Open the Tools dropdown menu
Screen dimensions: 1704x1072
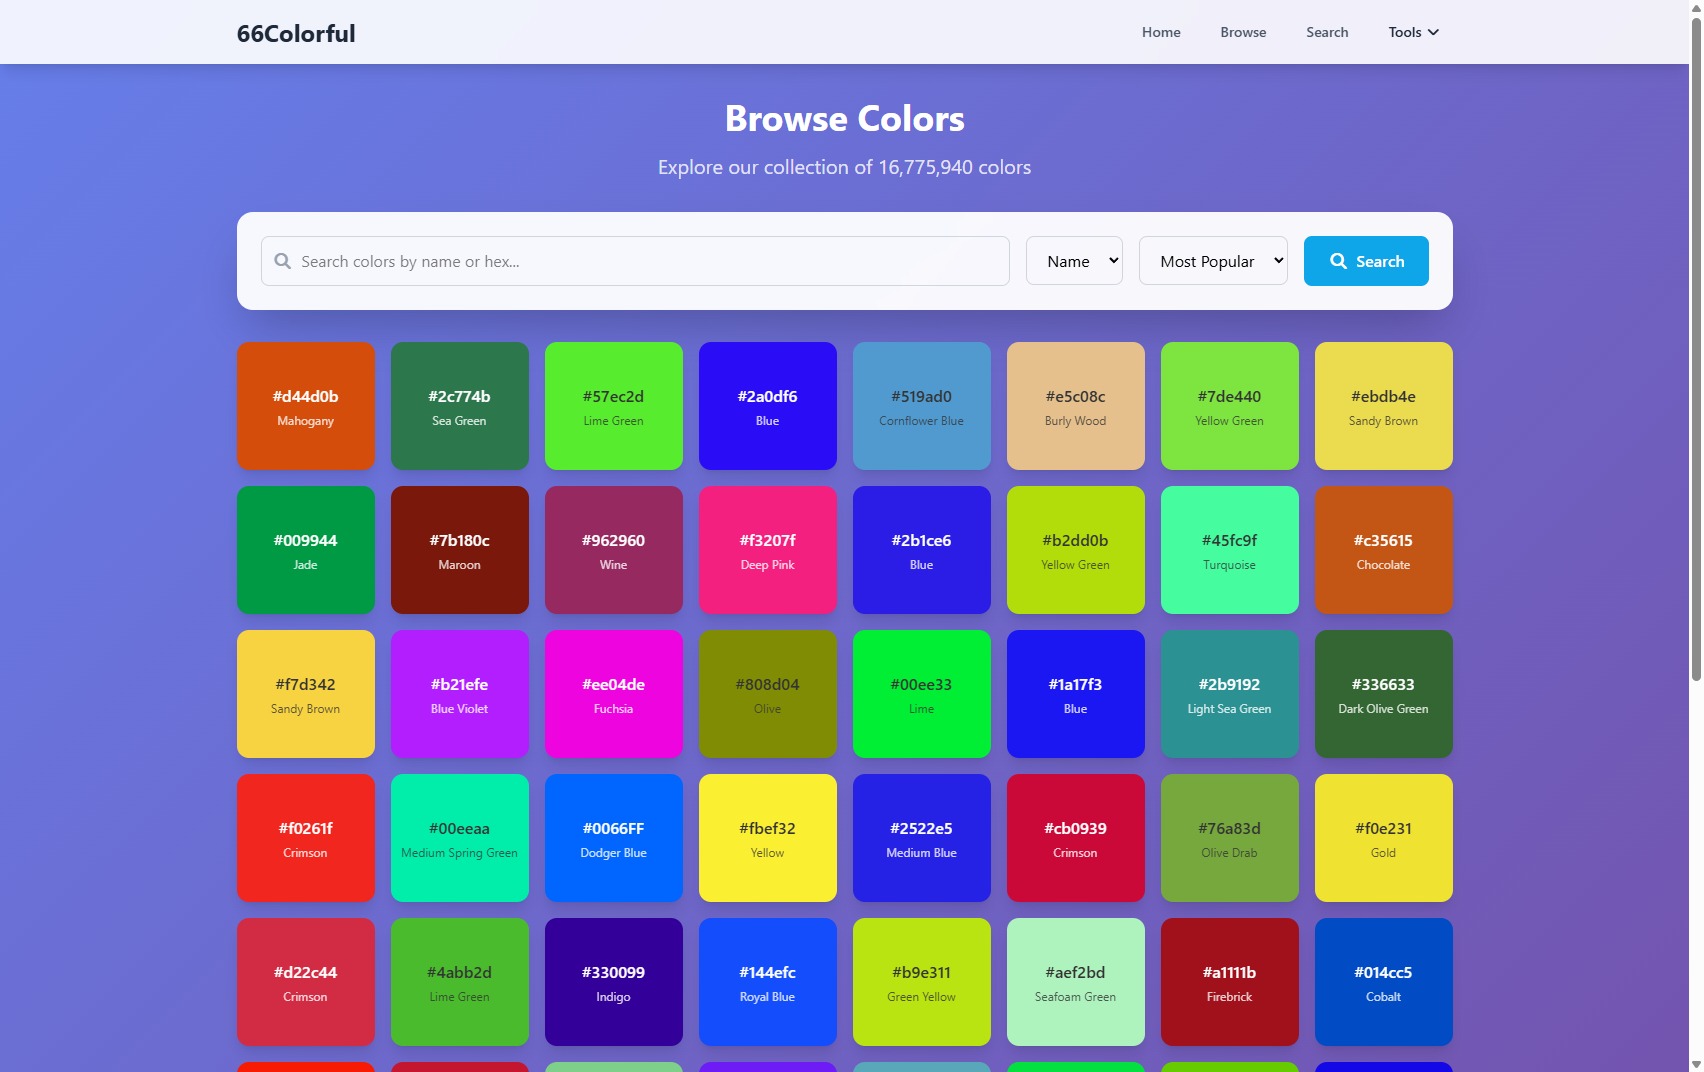tap(1413, 32)
